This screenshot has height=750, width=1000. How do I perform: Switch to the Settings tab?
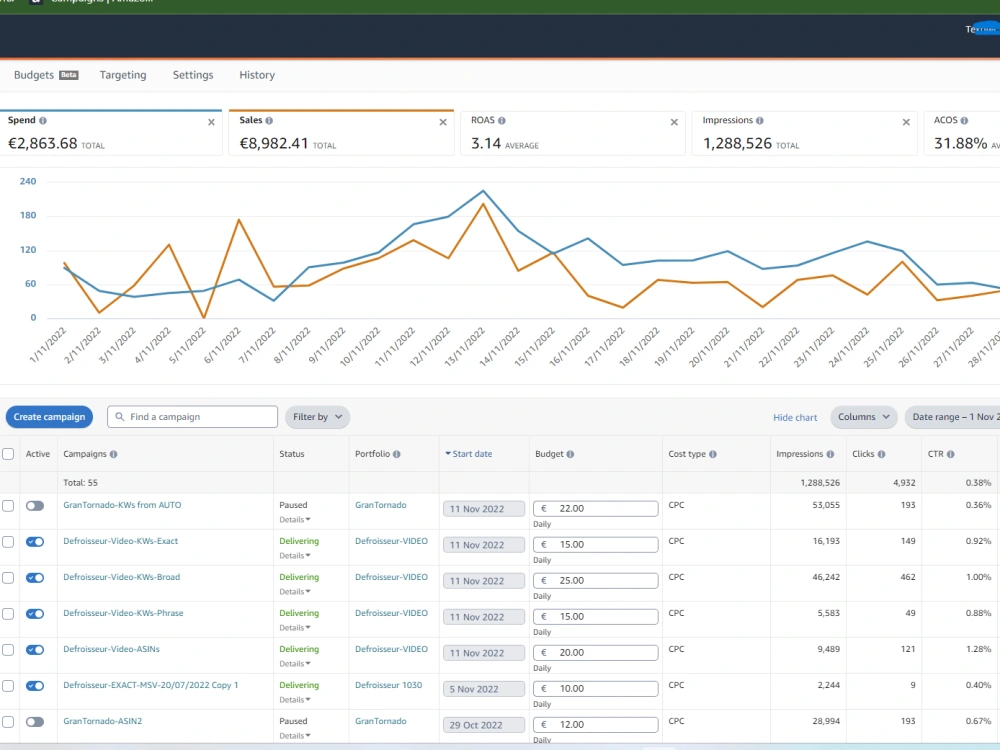tap(193, 75)
